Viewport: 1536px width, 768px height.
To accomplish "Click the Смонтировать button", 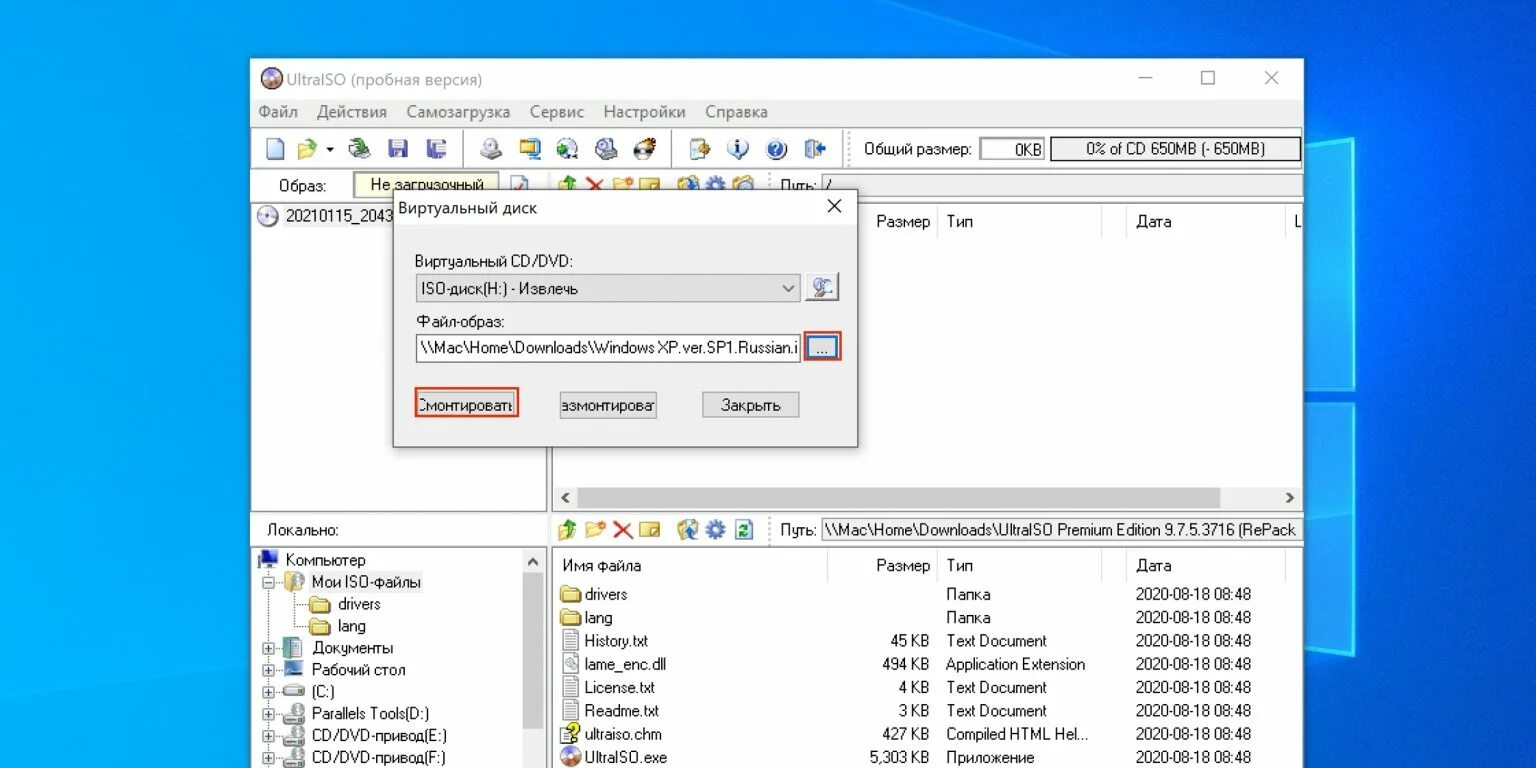I will (x=467, y=404).
